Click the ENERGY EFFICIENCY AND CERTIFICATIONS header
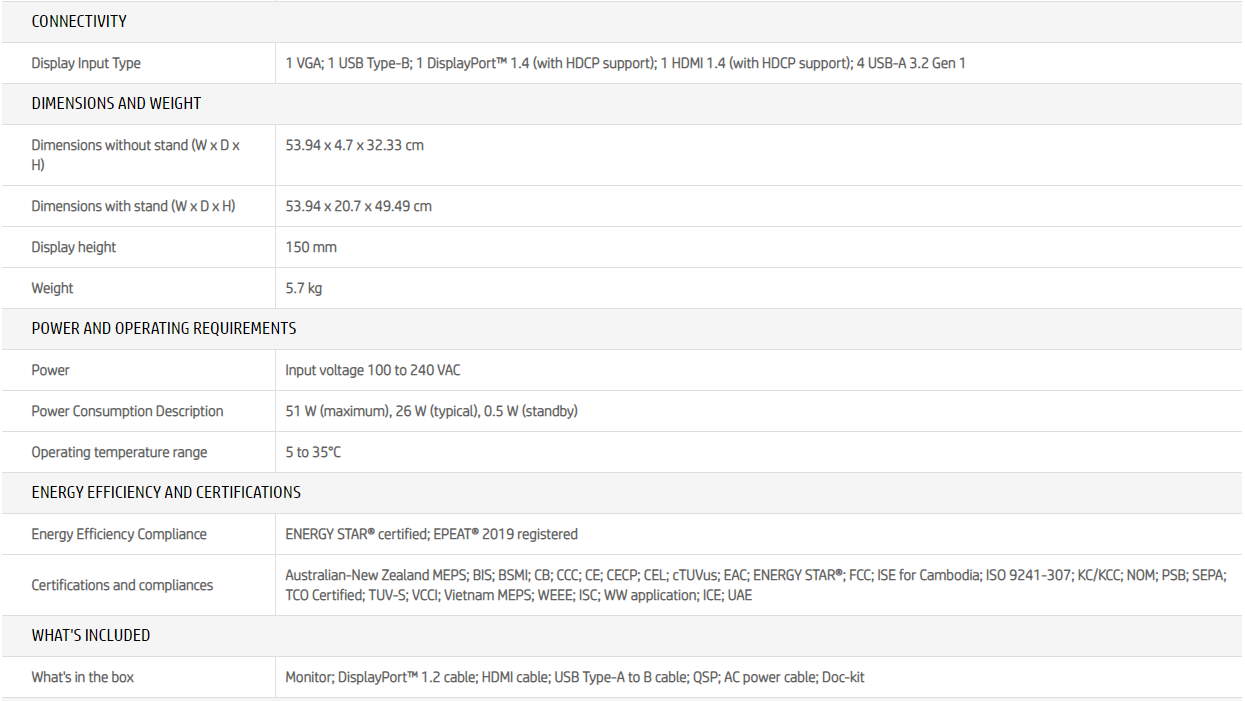Image resolution: width=1245 pixels, height=701 pixels. point(166,492)
